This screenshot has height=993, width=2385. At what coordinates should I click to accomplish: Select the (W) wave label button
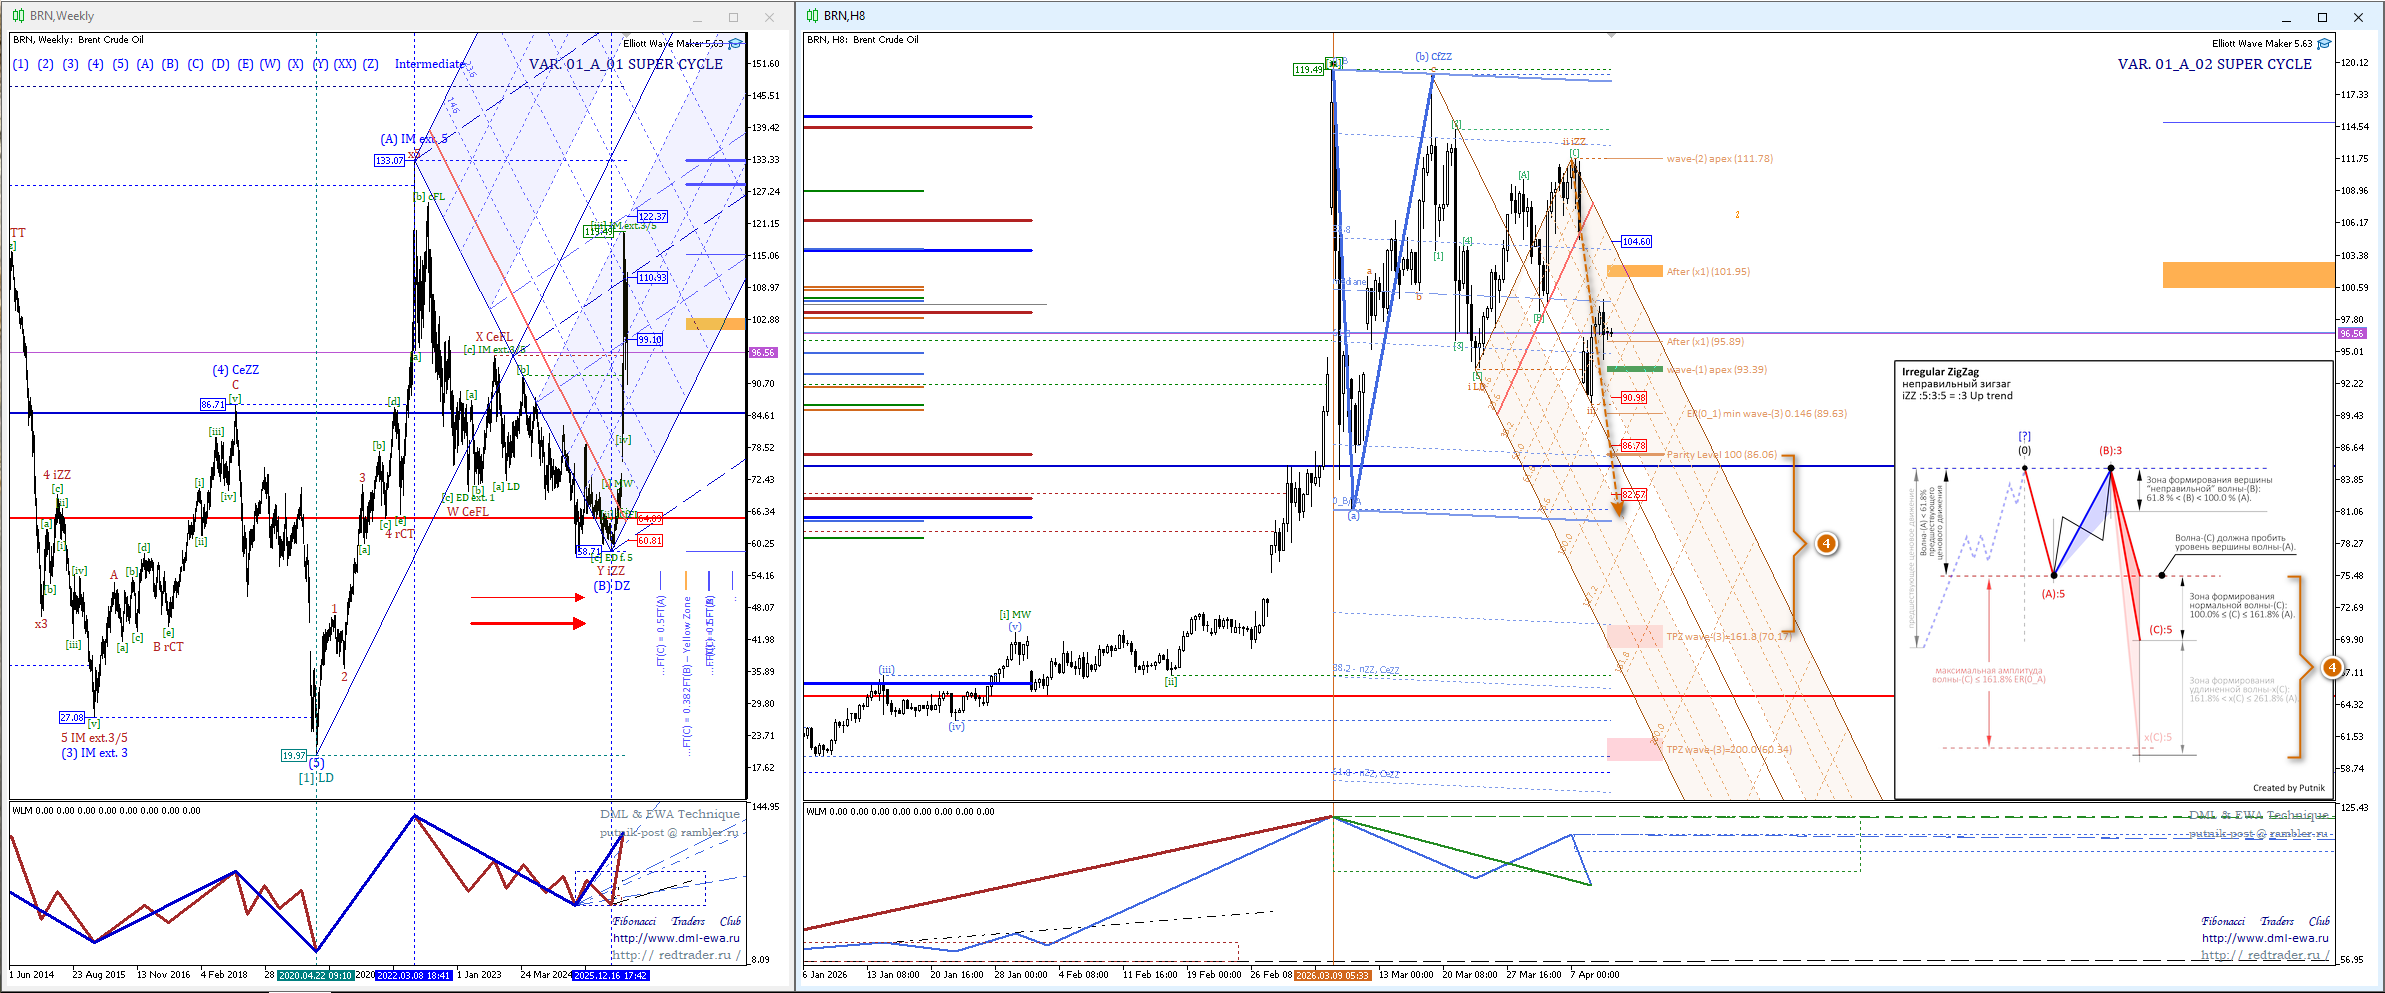(270, 64)
